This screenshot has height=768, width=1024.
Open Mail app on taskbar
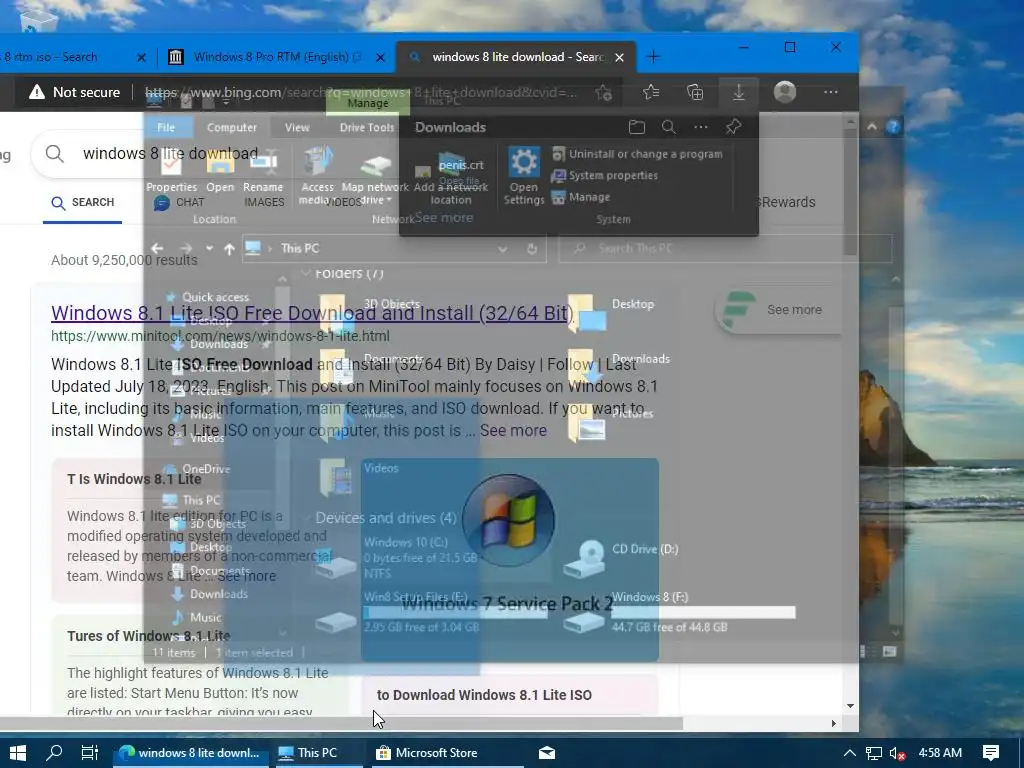click(x=547, y=753)
